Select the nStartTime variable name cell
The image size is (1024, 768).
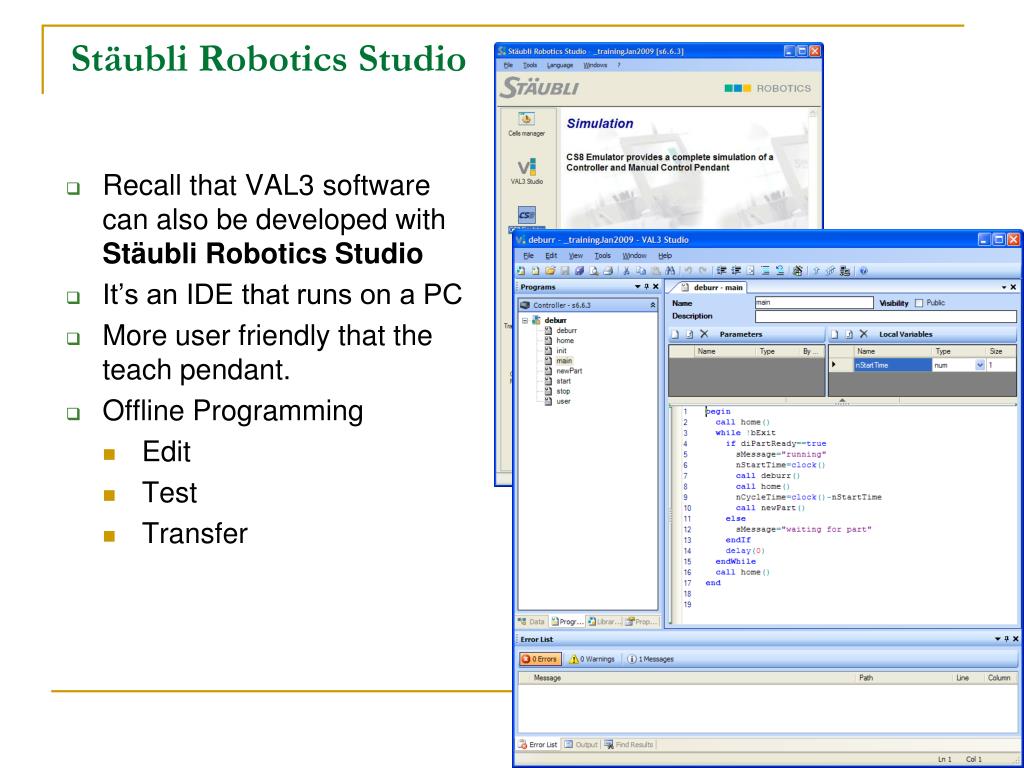tap(893, 365)
